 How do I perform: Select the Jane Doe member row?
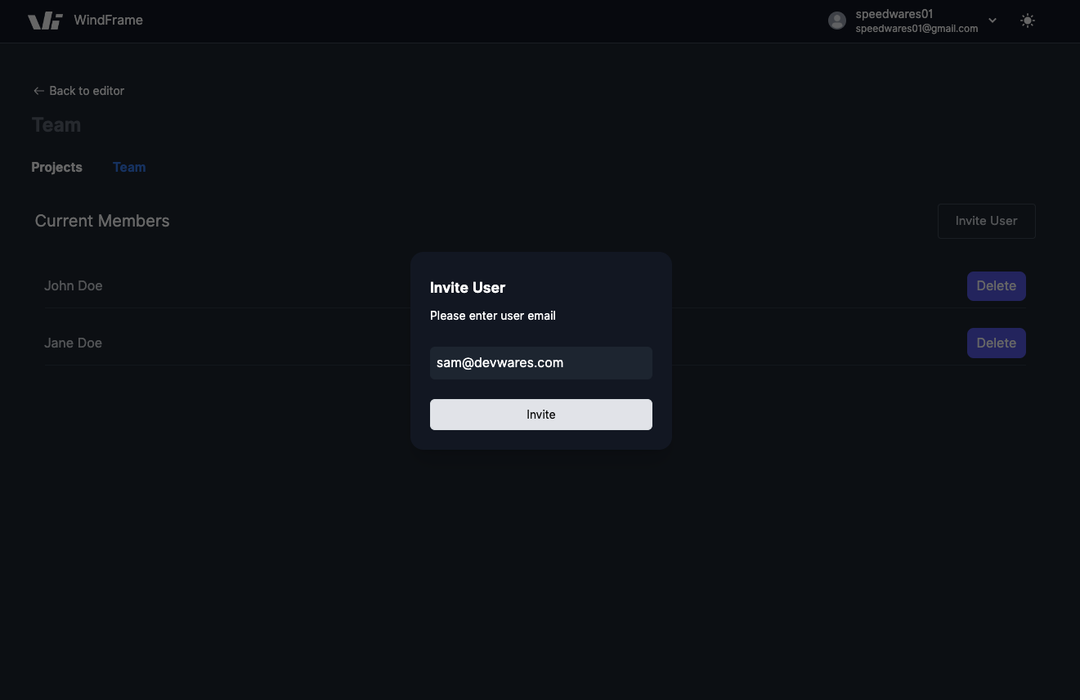pos(534,343)
